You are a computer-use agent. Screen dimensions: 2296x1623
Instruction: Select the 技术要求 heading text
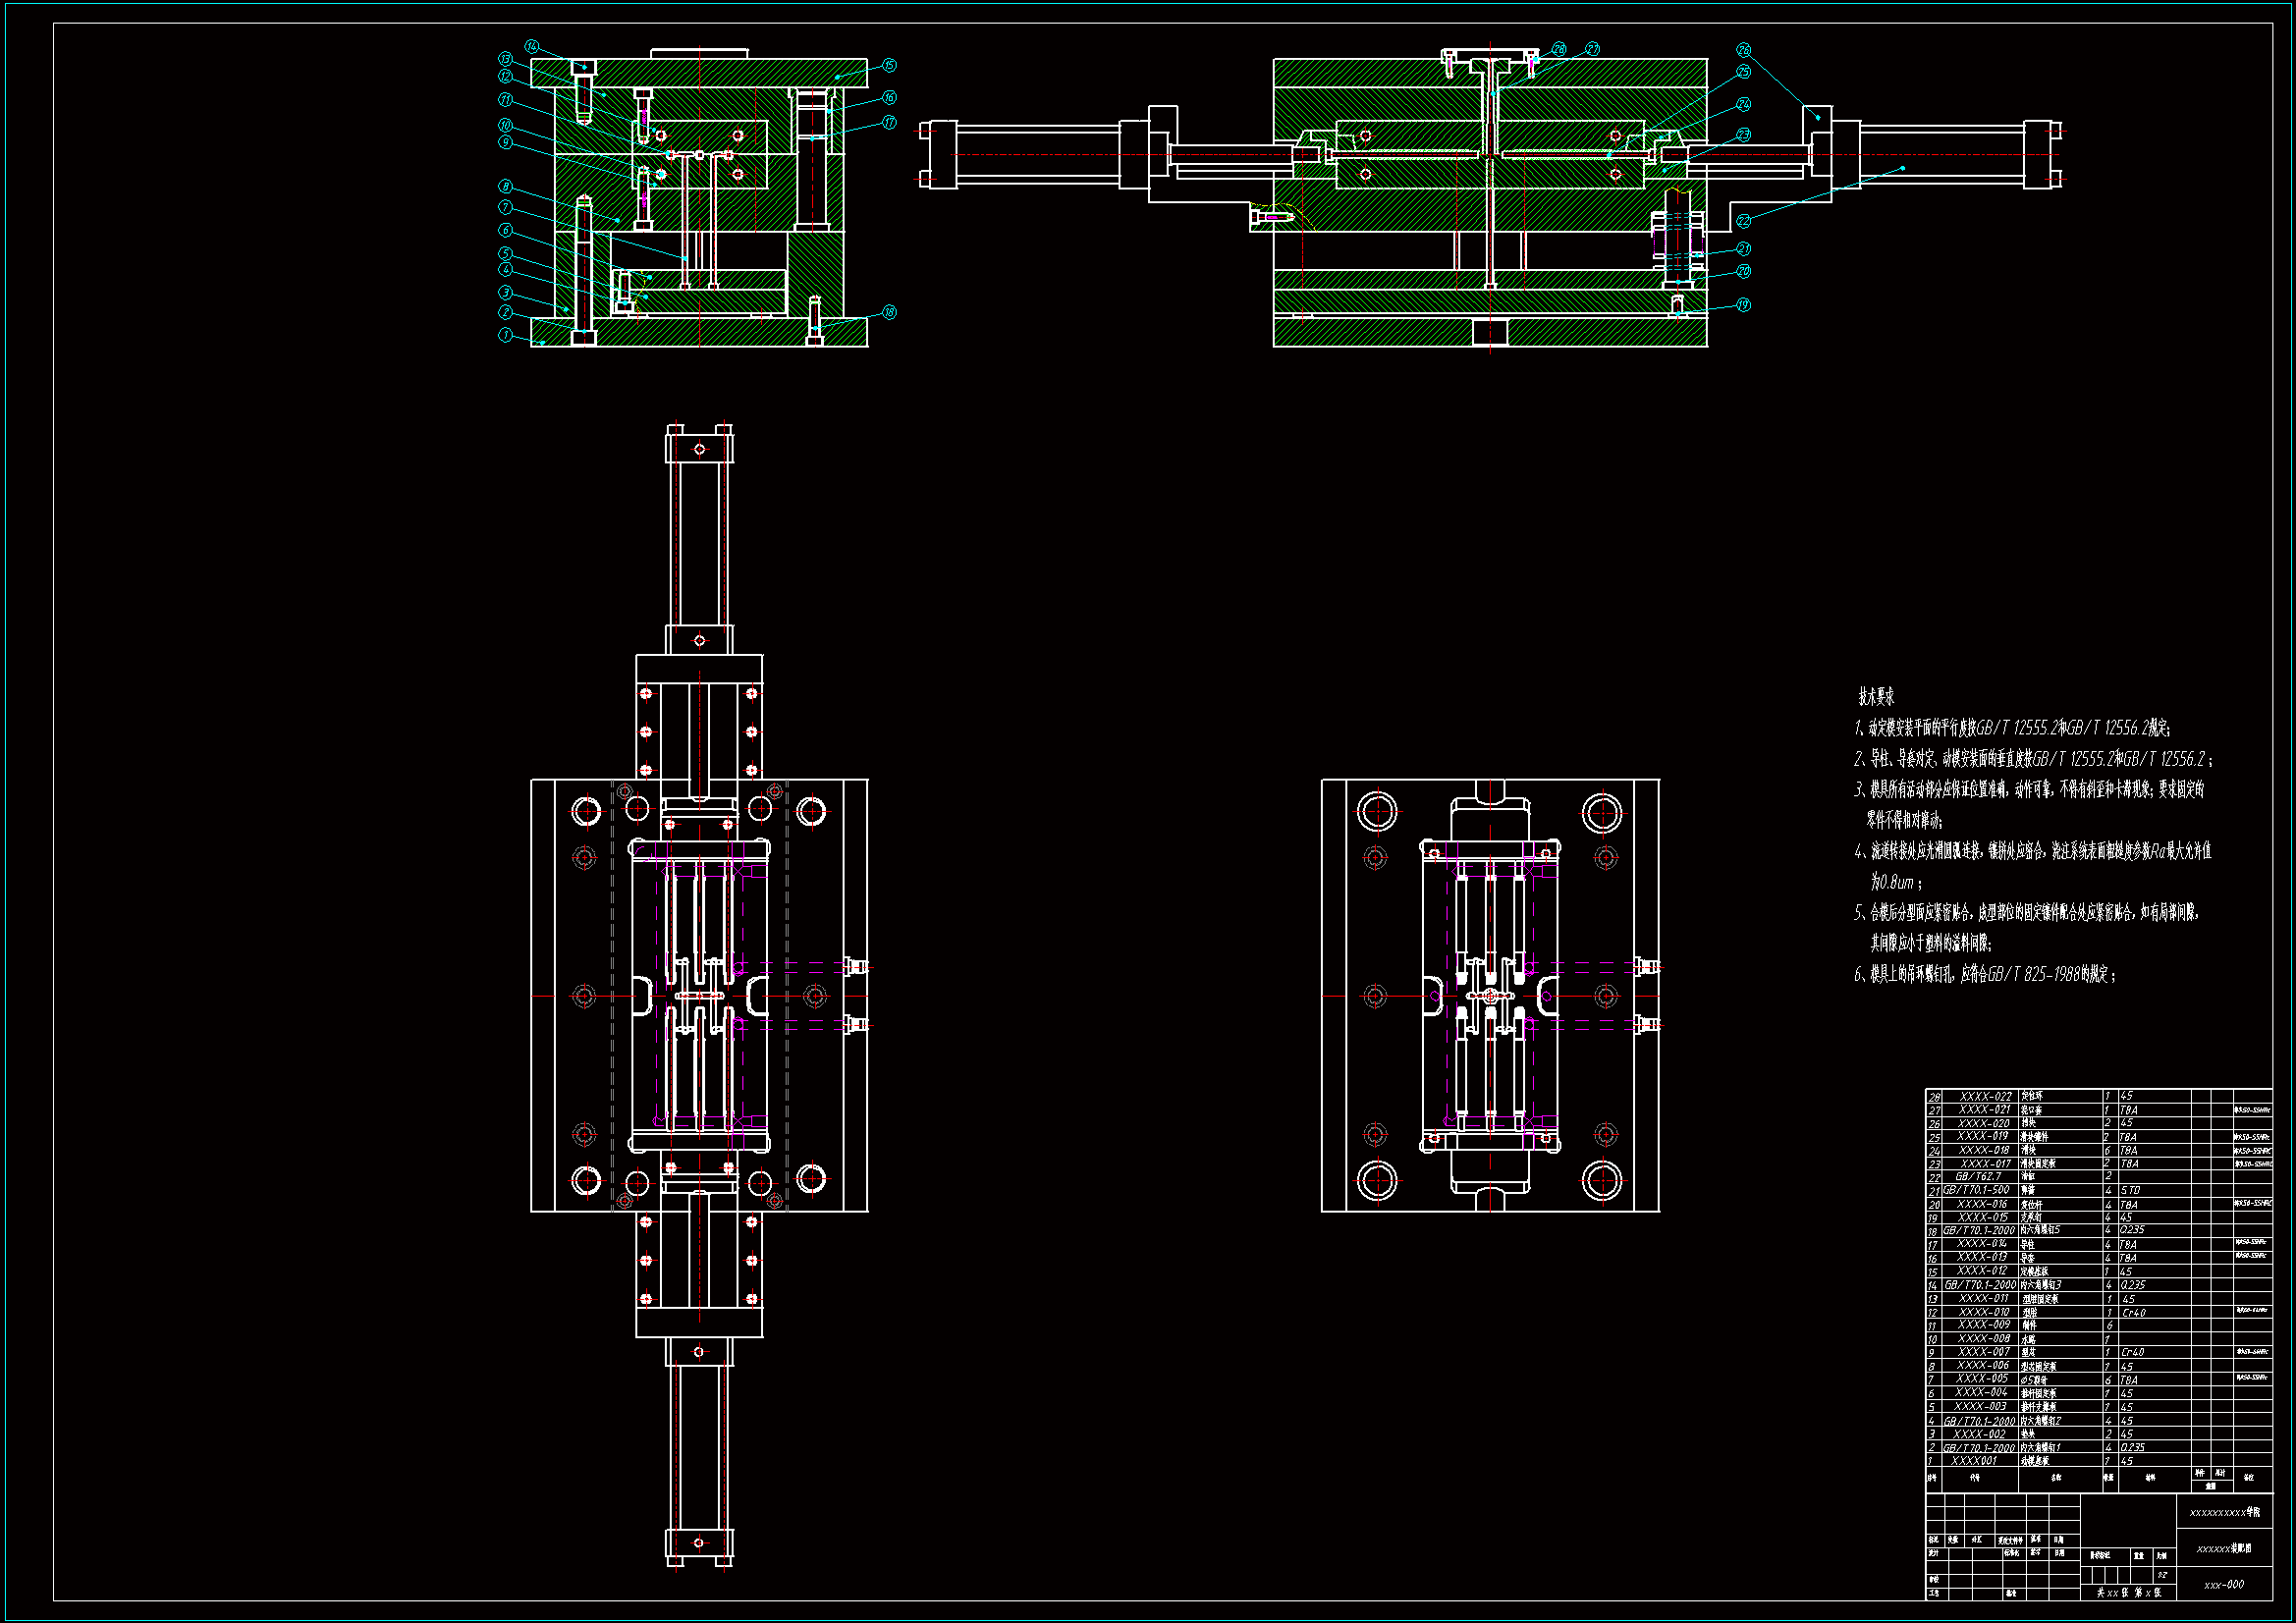1876,696
